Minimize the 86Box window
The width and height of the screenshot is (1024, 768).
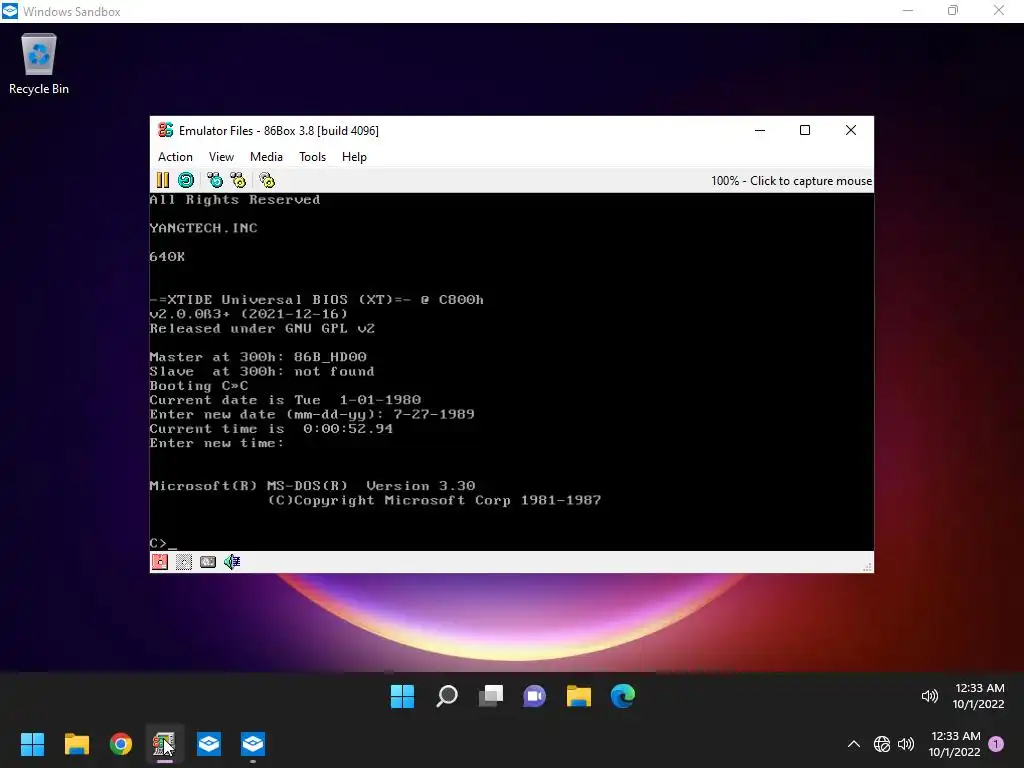click(760, 130)
